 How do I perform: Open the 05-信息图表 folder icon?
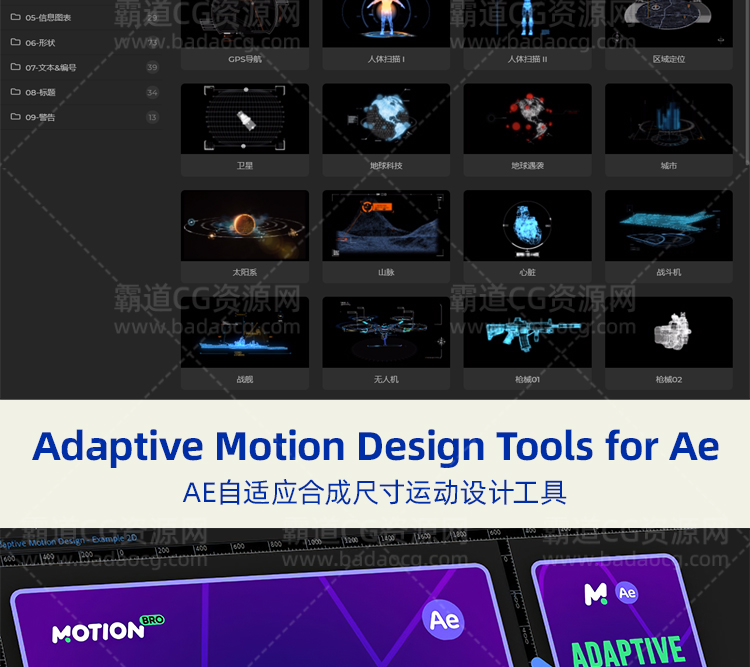(x=15, y=17)
